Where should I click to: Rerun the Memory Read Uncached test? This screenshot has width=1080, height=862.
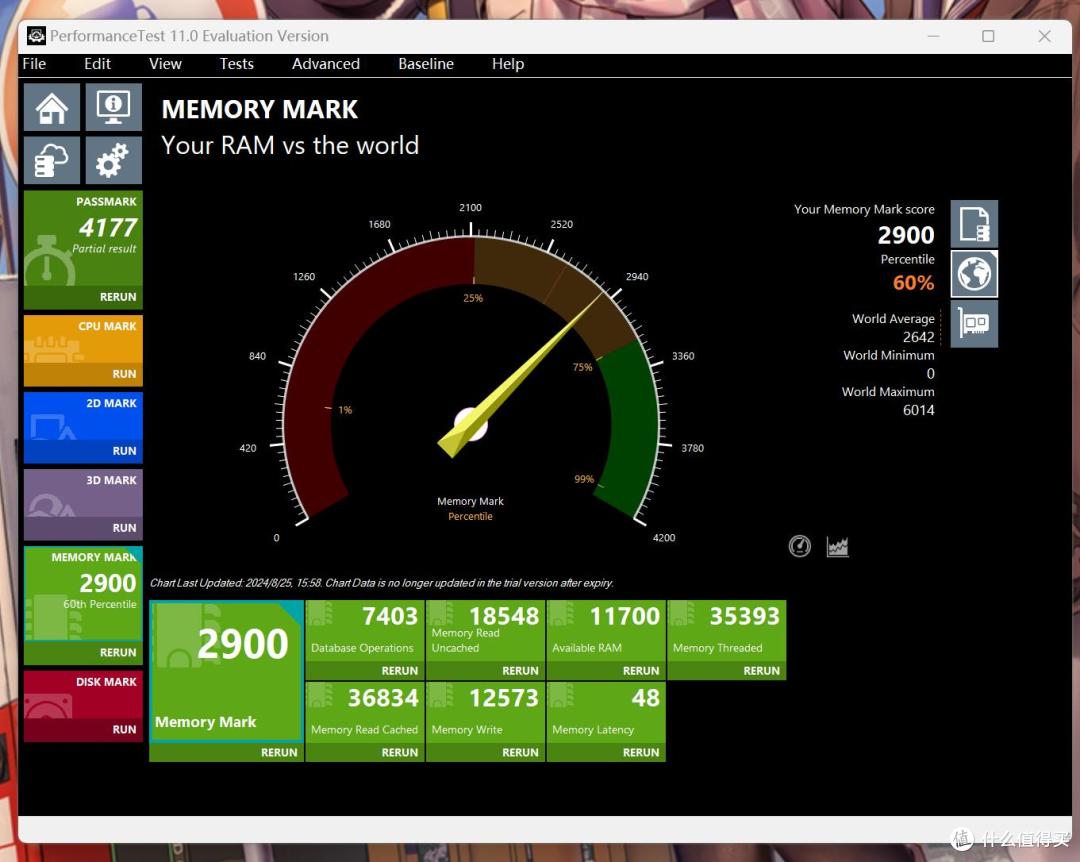coord(520,671)
